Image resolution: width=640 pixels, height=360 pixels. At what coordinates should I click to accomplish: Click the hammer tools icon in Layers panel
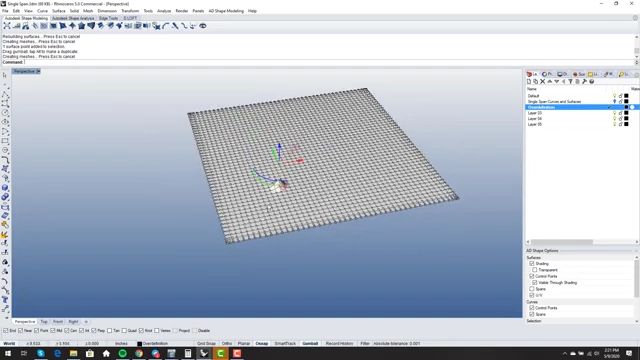584,82
